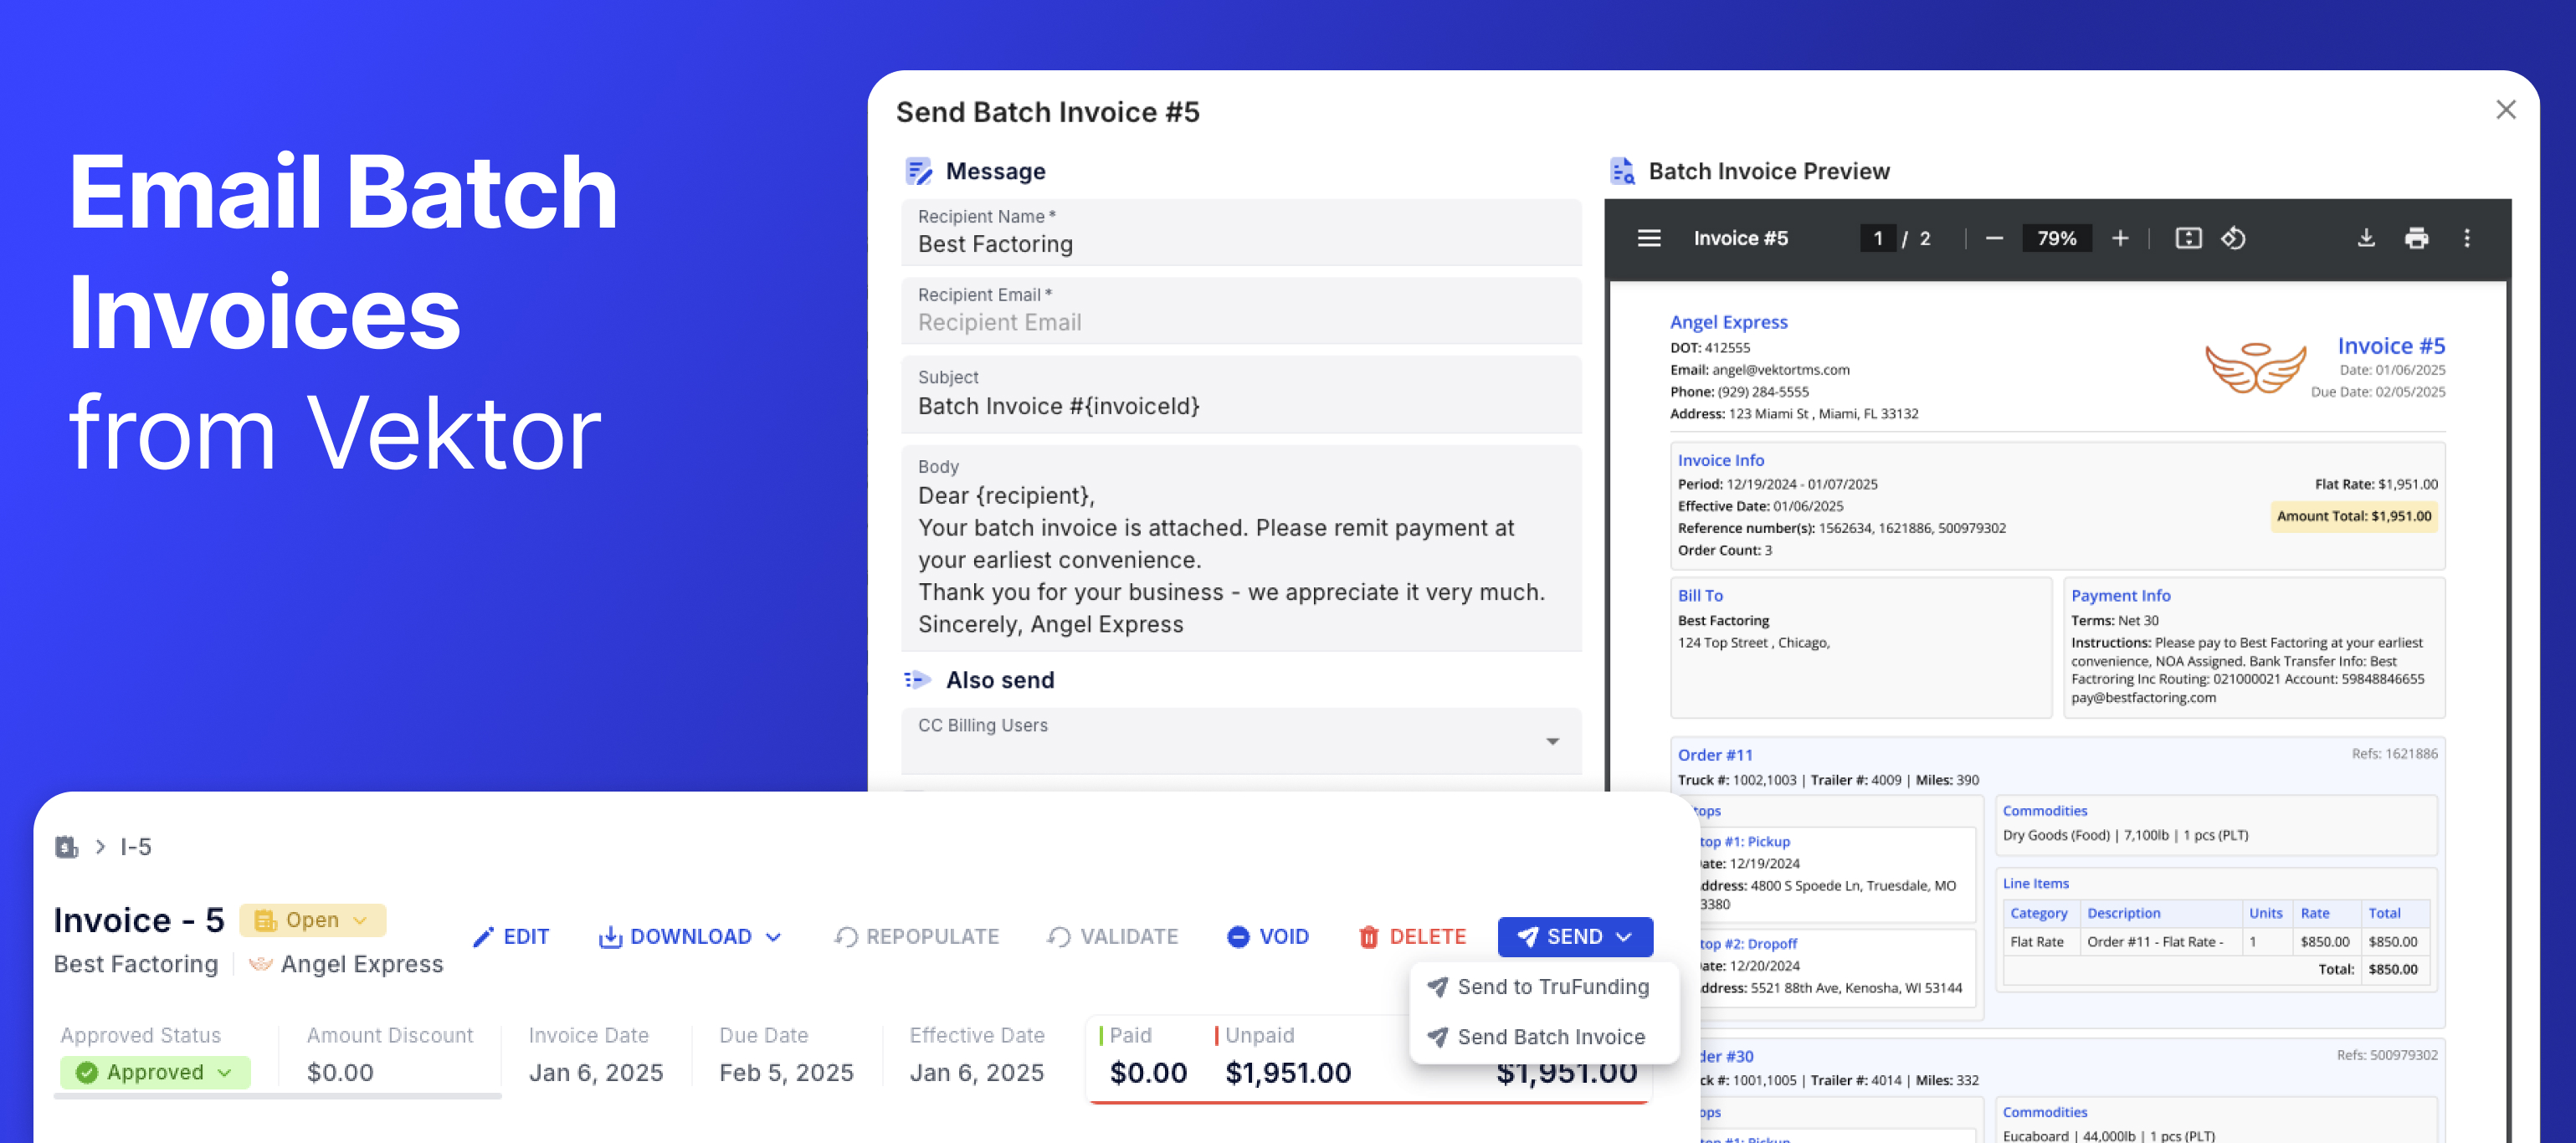
Task: Open the Open status dropdown
Action: pyautogui.click(x=312, y=920)
